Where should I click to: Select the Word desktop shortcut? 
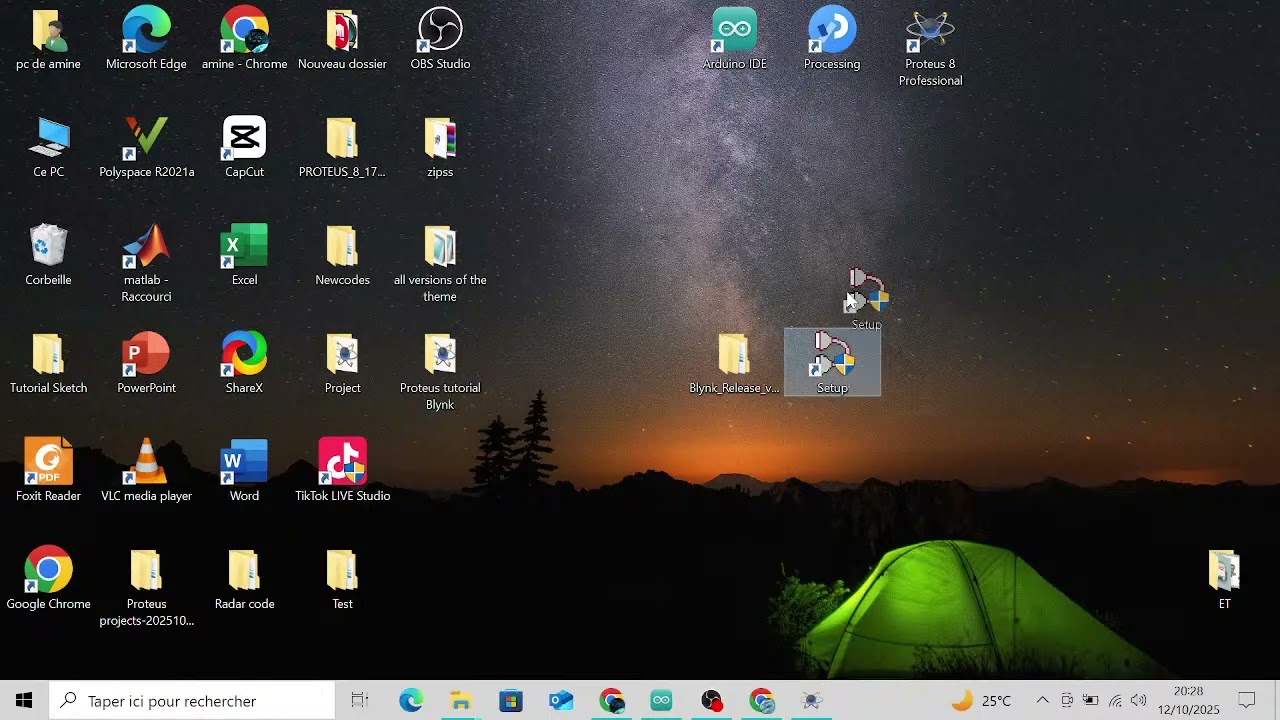(x=244, y=472)
